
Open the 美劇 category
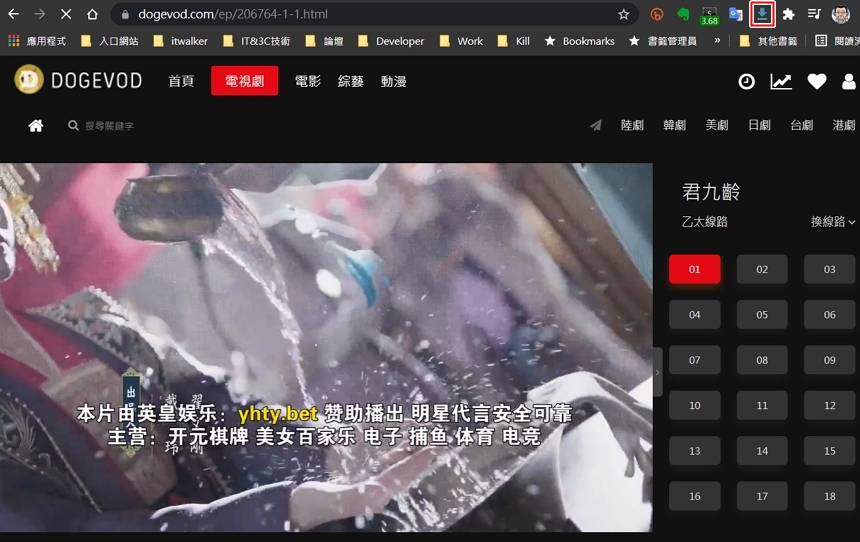pyautogui.click(x=717, y=125)
